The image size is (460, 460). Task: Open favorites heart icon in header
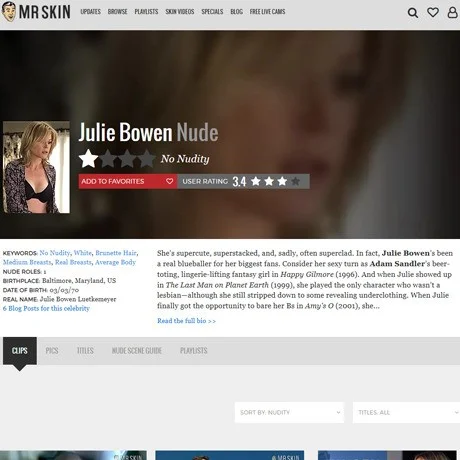(433, 12)
